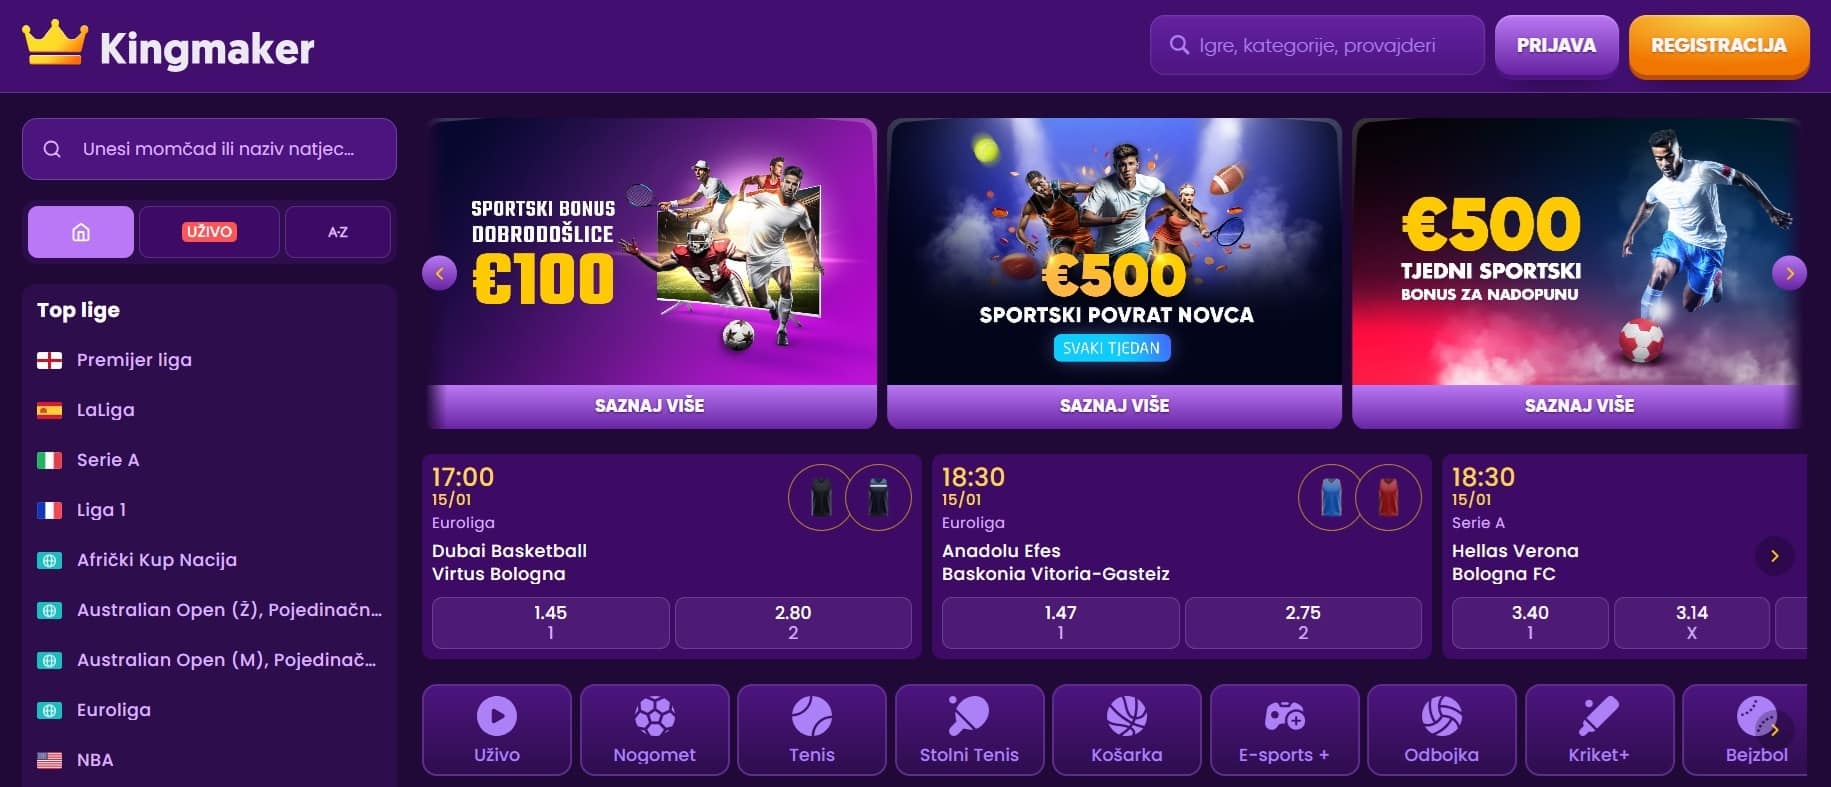Open the Nogomet football sport category

click(654, 730)
